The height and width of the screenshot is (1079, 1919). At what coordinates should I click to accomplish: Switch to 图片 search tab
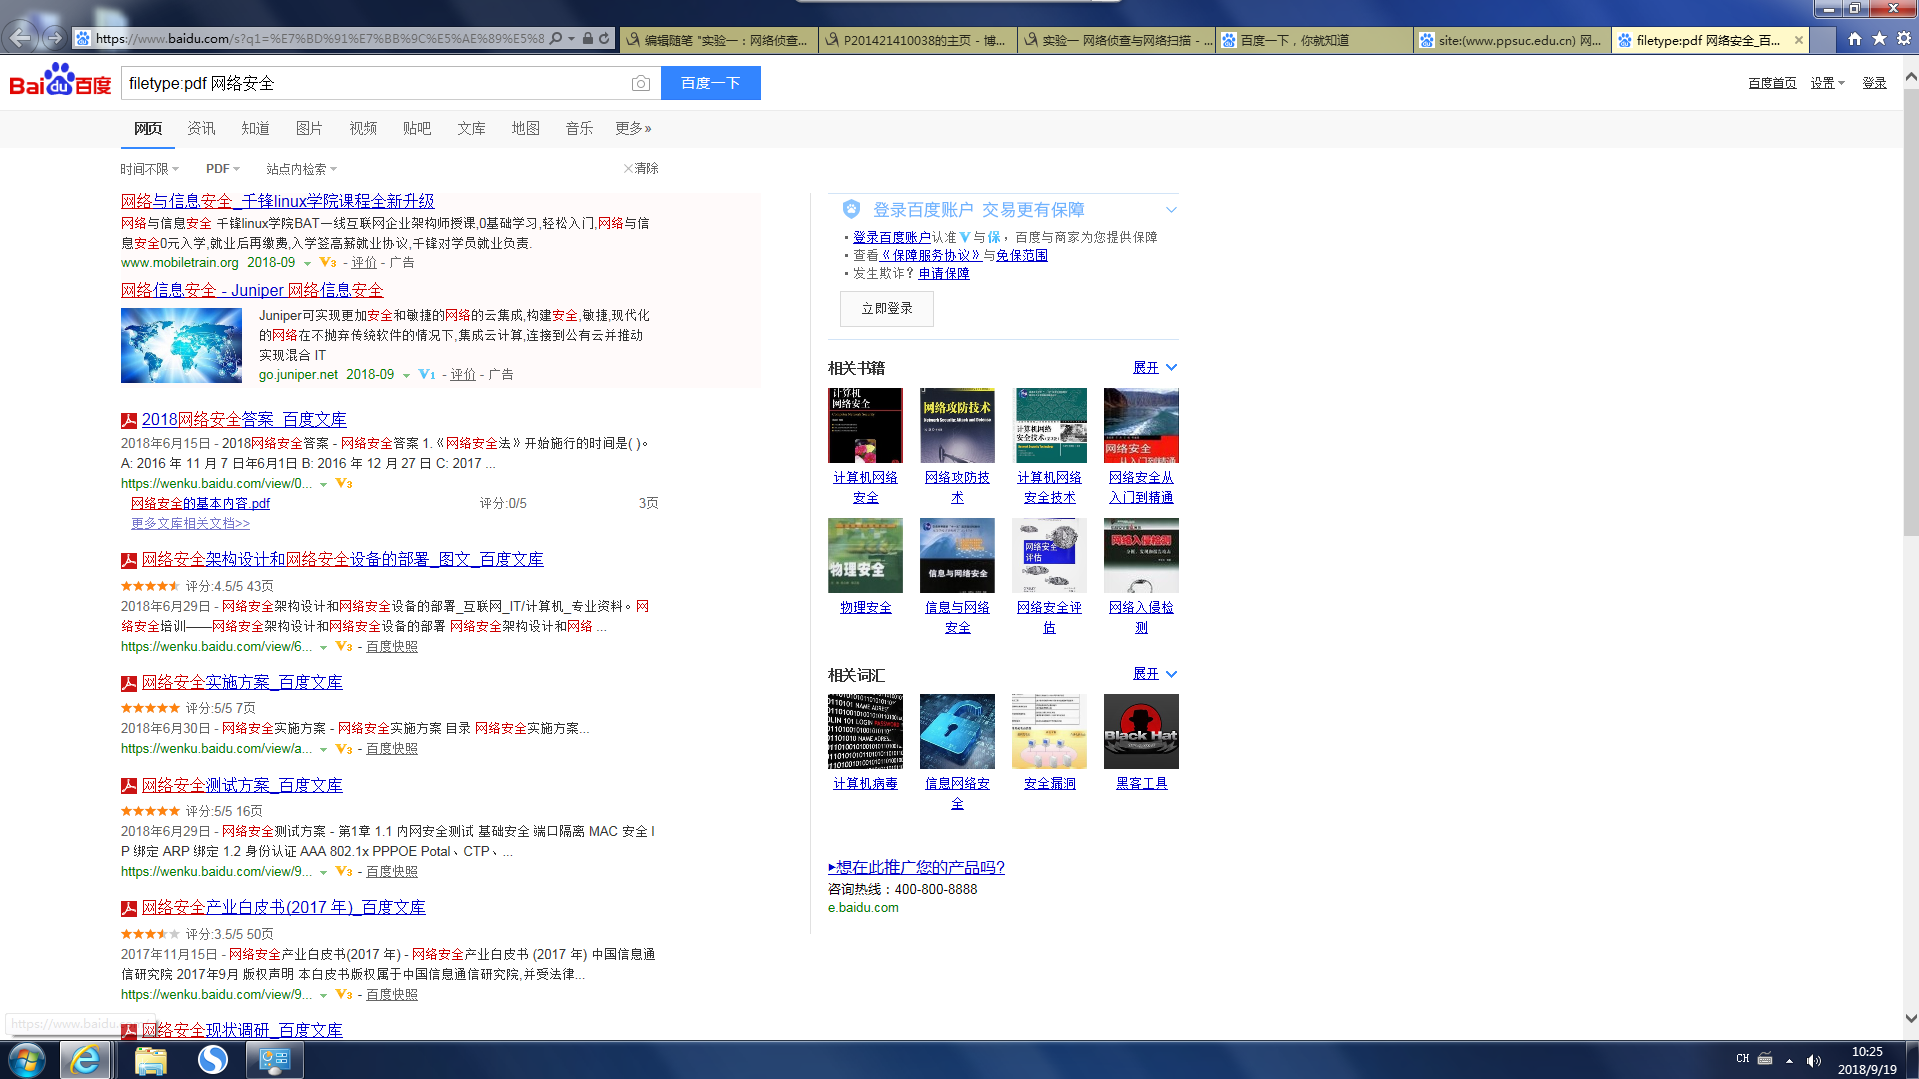pyautogui.click(x=309, y=128)
